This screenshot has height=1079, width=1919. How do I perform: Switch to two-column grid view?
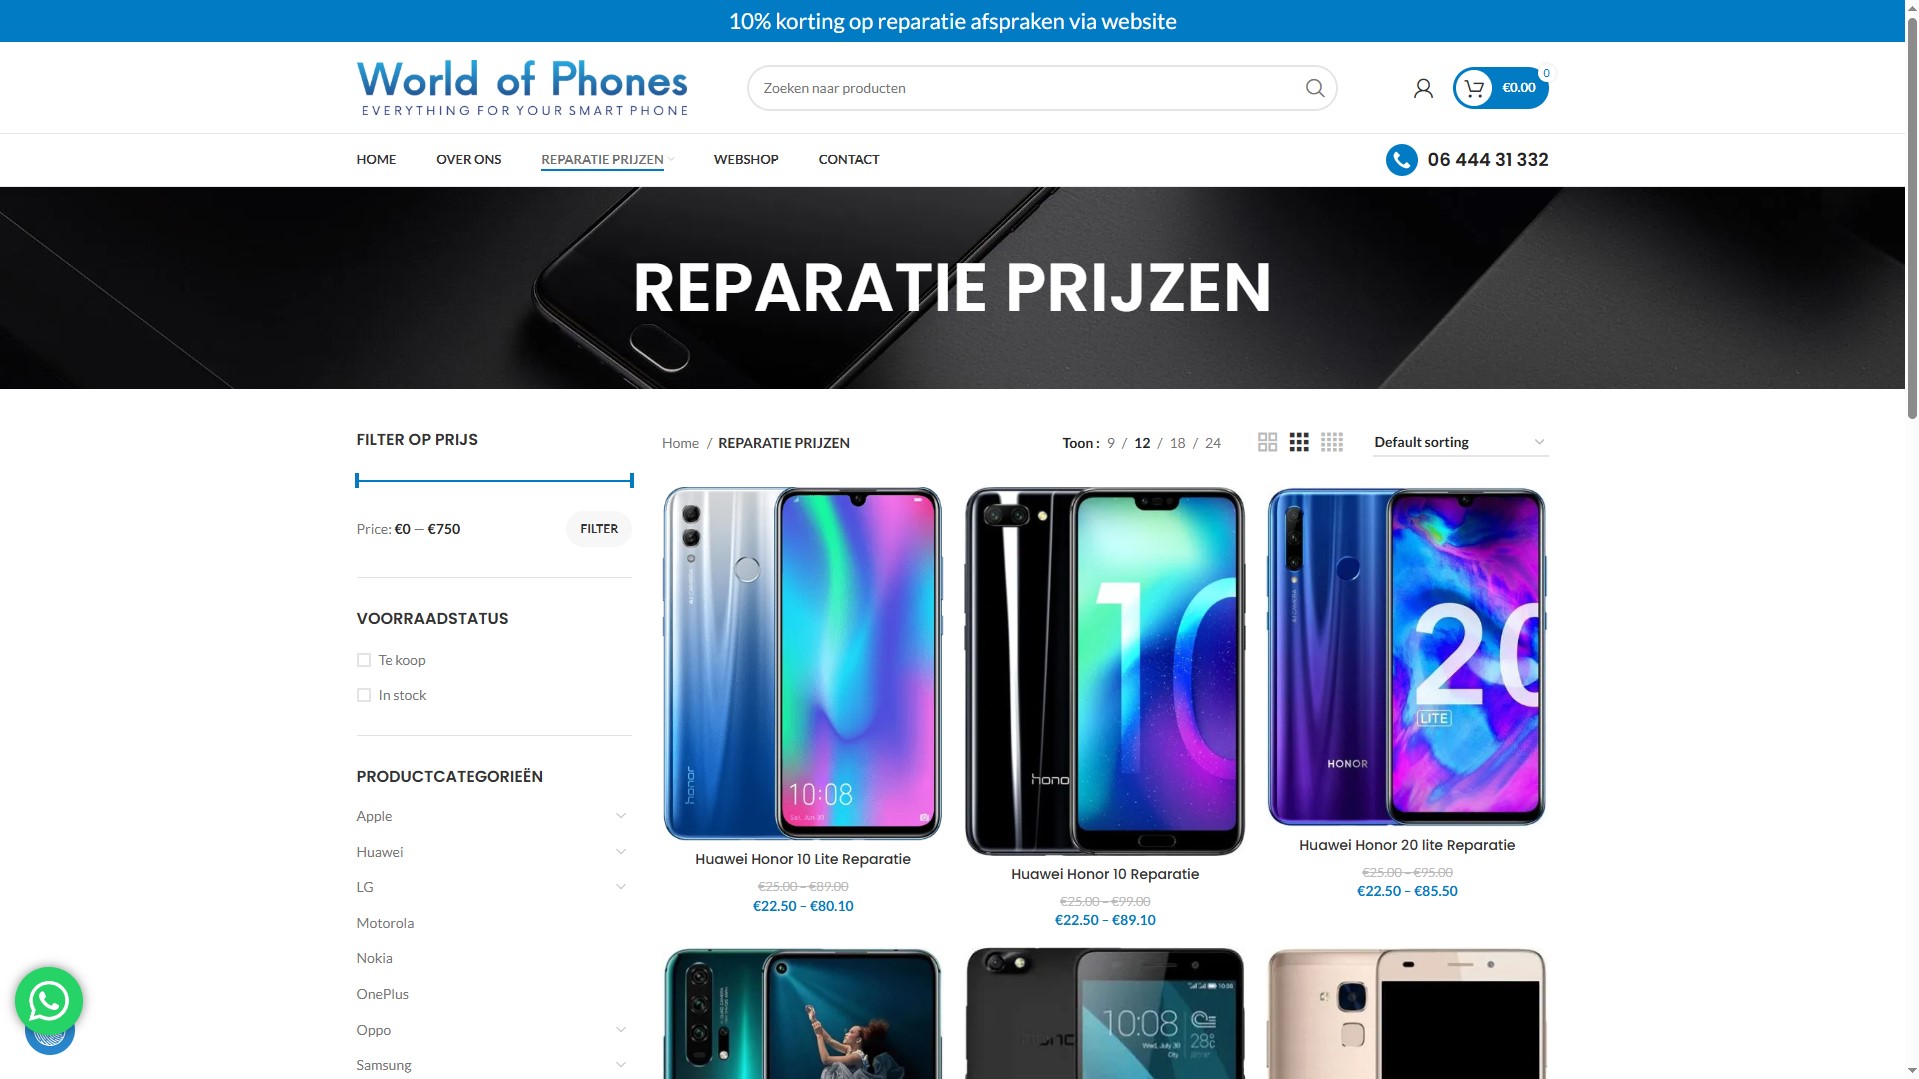(1267, 442)
